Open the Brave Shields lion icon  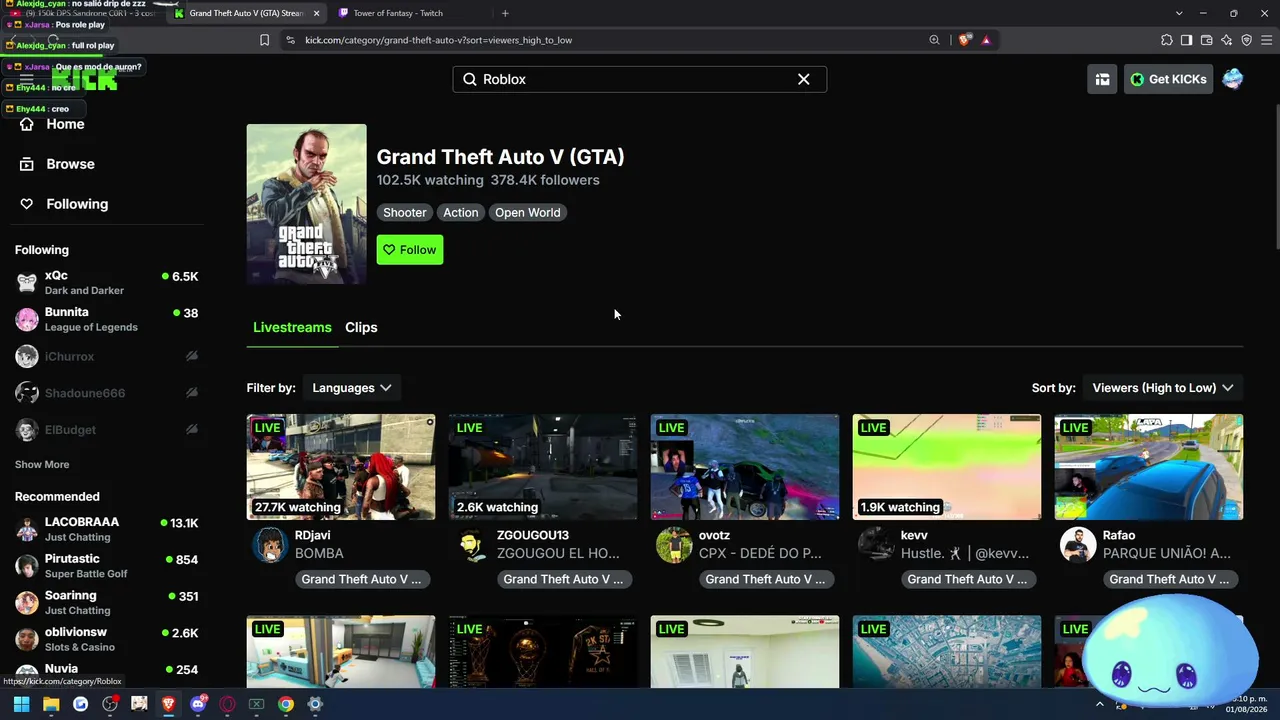tap(964, 40)
